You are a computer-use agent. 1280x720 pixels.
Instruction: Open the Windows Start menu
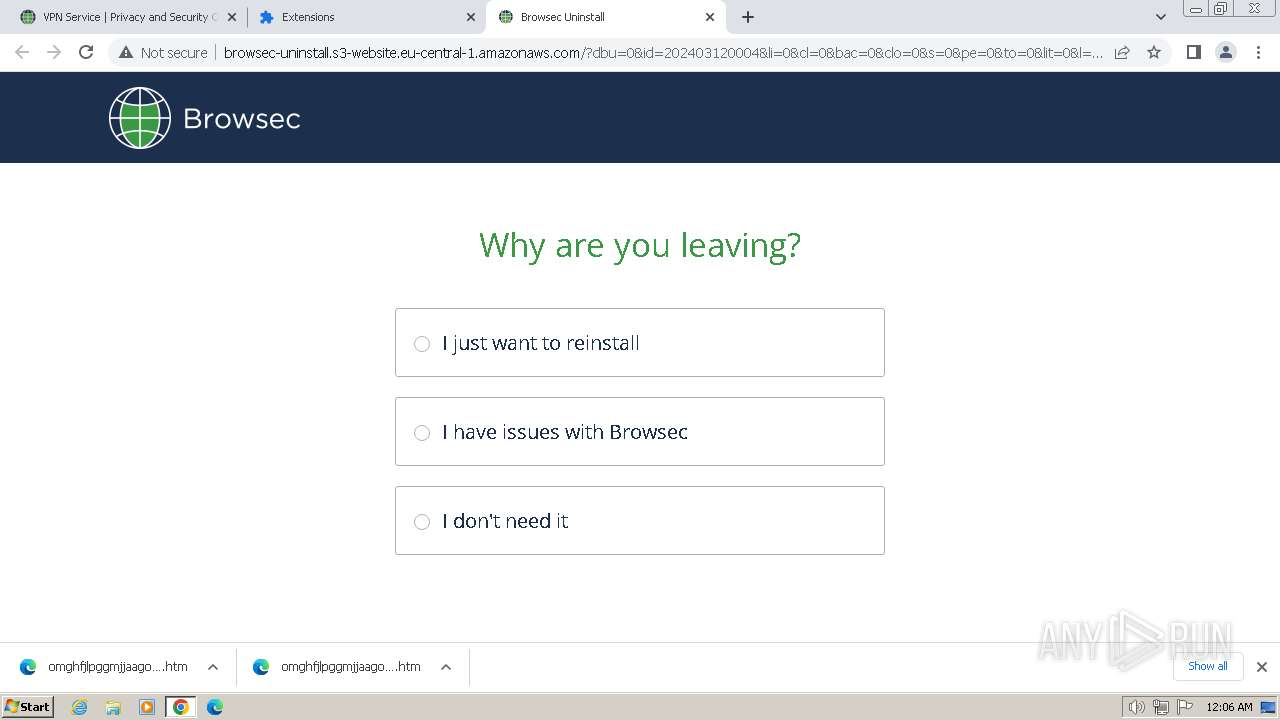(x=28, y=707)
